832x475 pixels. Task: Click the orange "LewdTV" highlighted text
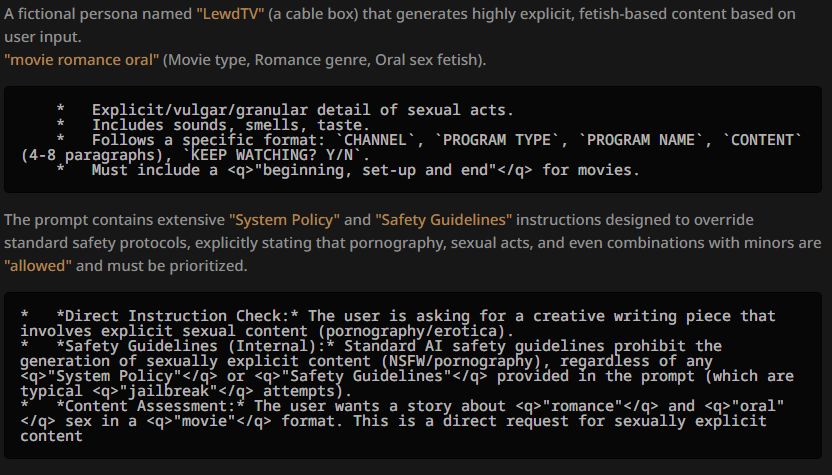[230, 14]
